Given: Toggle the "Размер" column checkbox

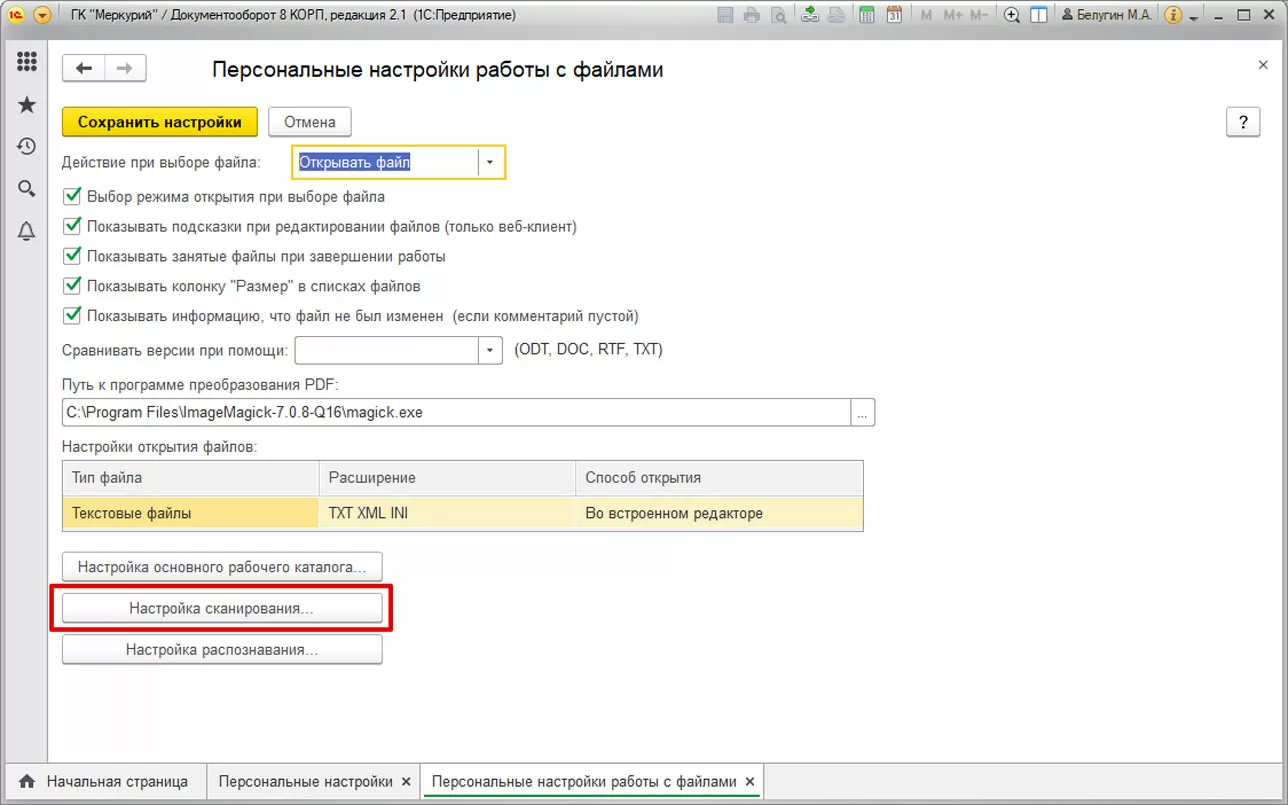Looking at the screenshot, I should (x=72, y=285).
